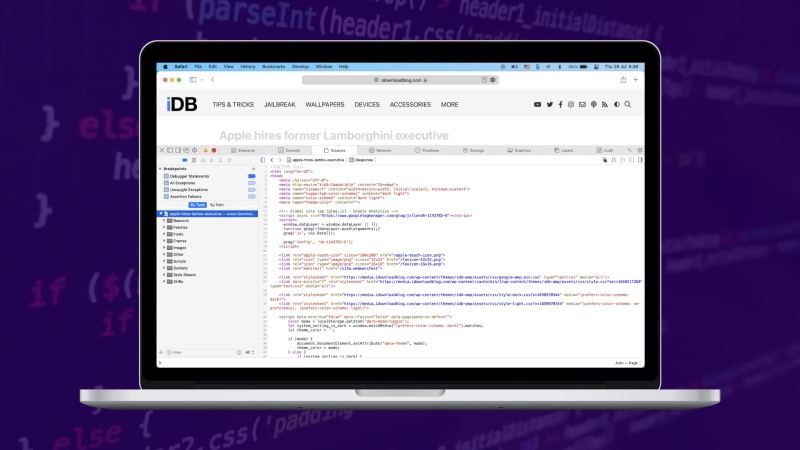Collapse the Breakpoints section
The width and height of the screenshot is (800, 450).
coord(160,169)
